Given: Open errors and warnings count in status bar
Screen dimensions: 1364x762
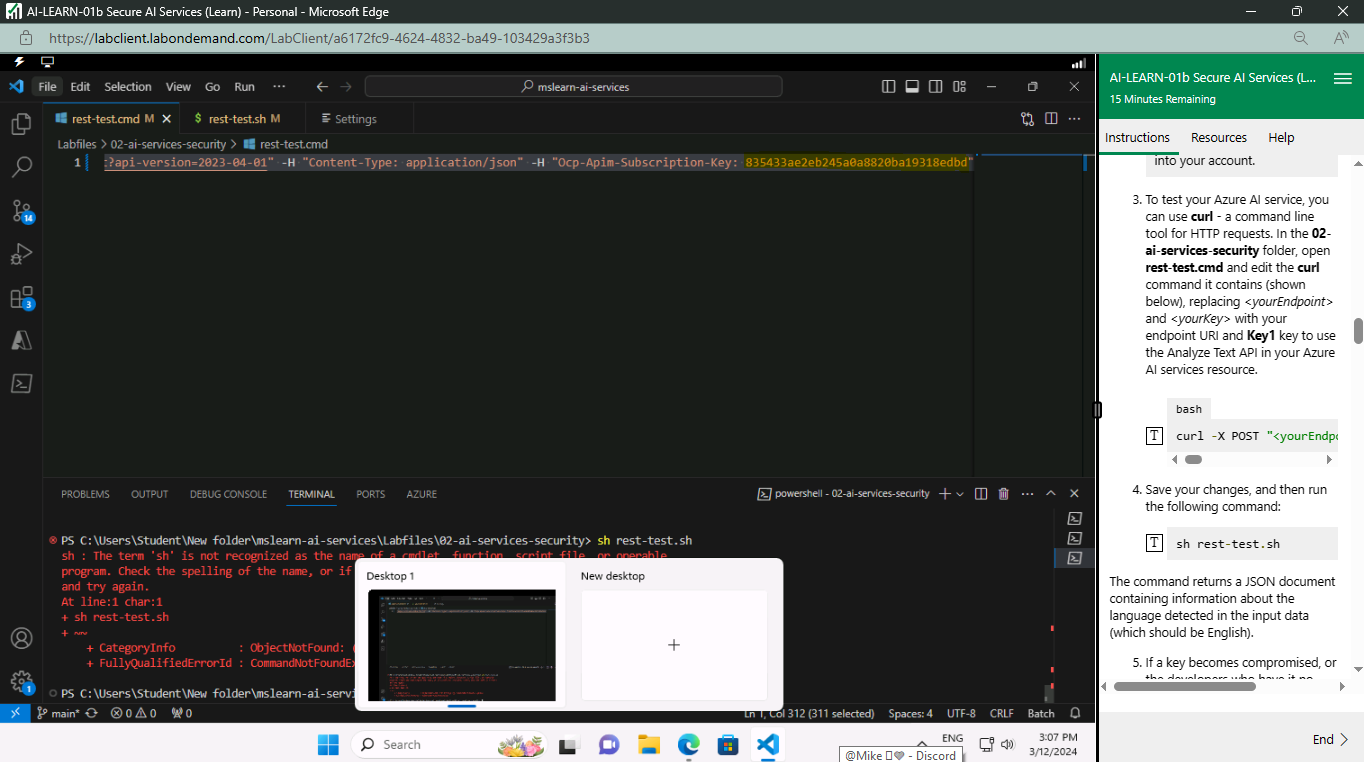Looking at the screenshot, I should coord(134,713).
